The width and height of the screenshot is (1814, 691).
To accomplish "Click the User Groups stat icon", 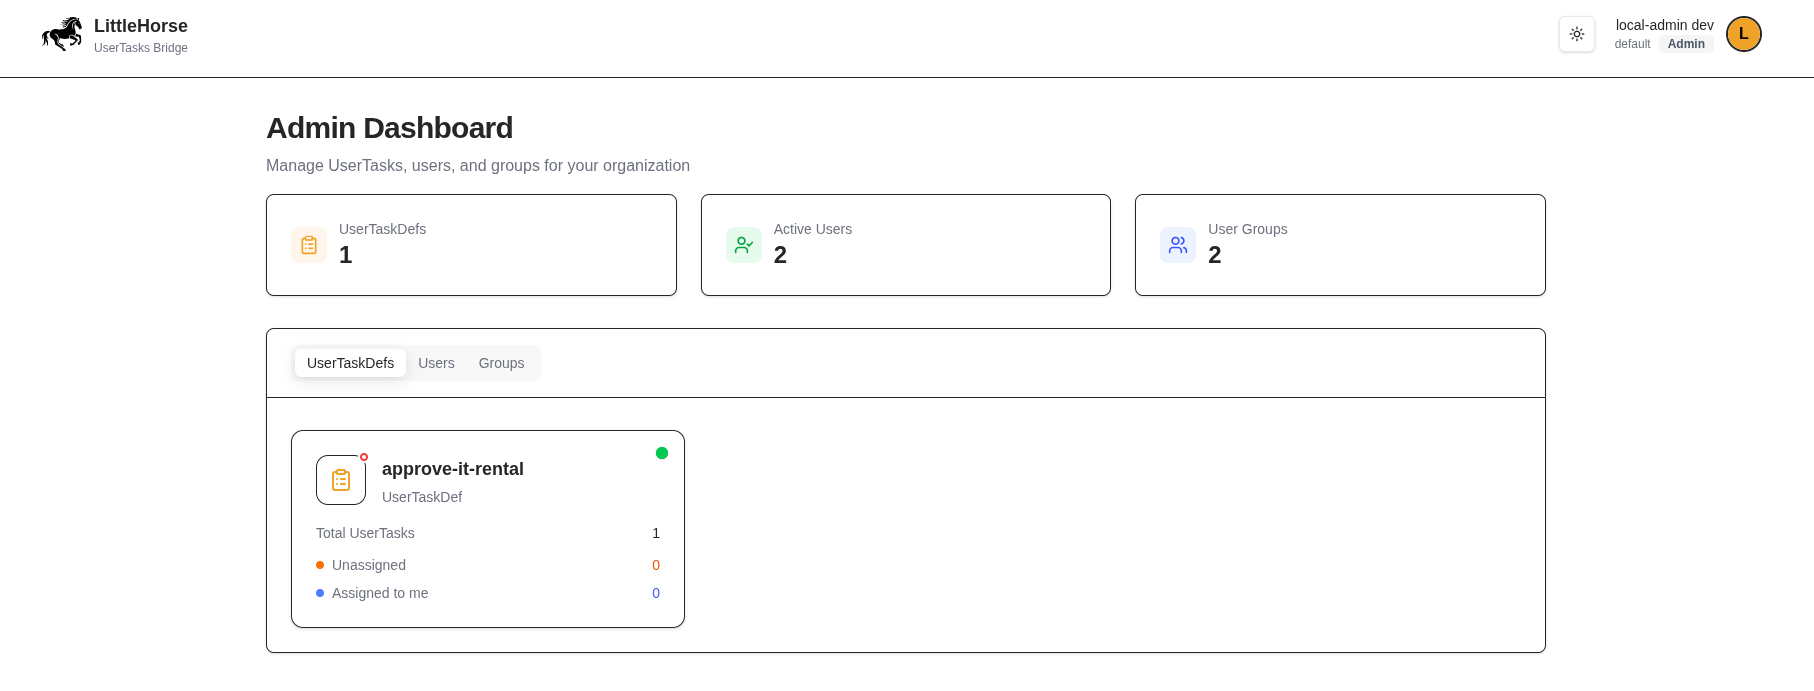I will tap(1178, 245).
